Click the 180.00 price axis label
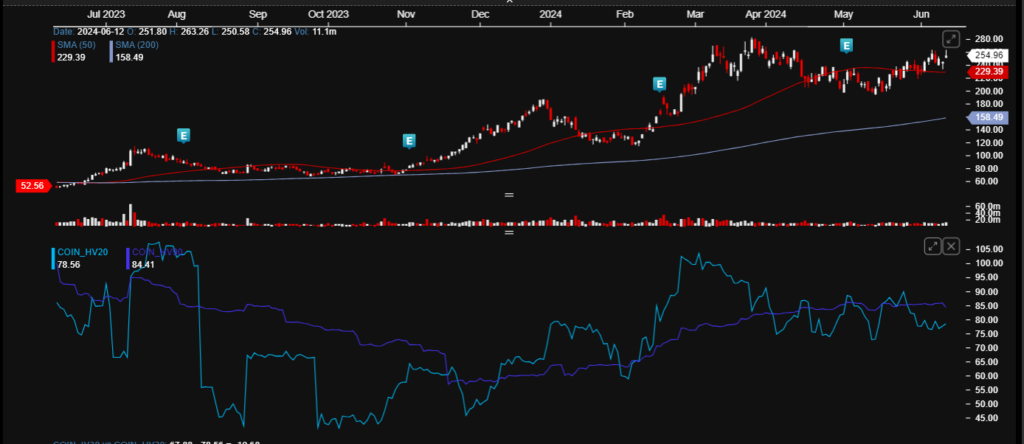Screen dimensions: 1024x444 (989, 104)
